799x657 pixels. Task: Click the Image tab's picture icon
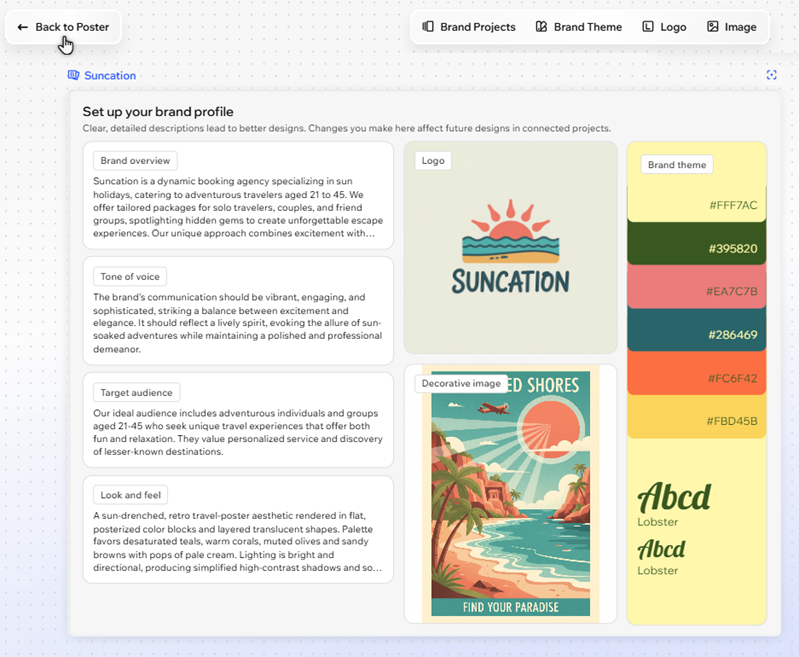click(712, 27)
